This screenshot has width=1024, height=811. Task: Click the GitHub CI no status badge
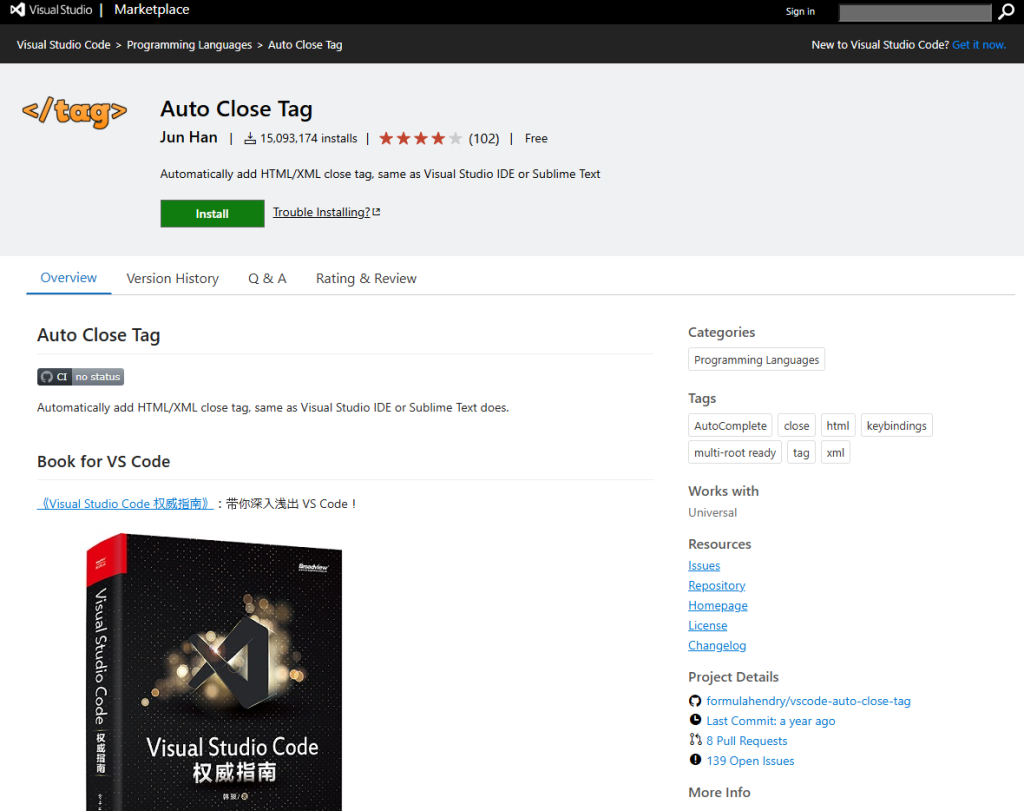click(x=80, y=377)
